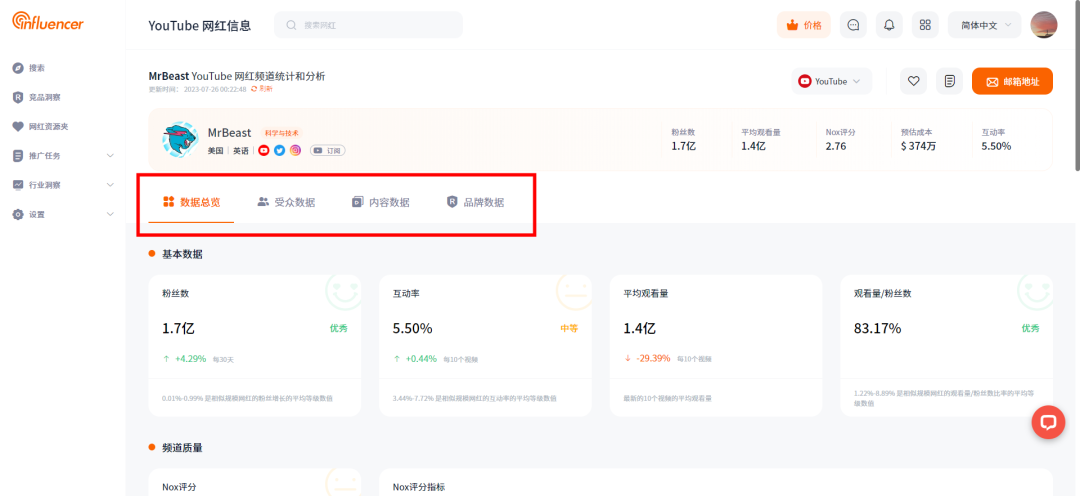The height and width of the screenshot is (496, 1080).
Task: Switch to the 受众数据 tab
Action: click(x=286, y=202)
